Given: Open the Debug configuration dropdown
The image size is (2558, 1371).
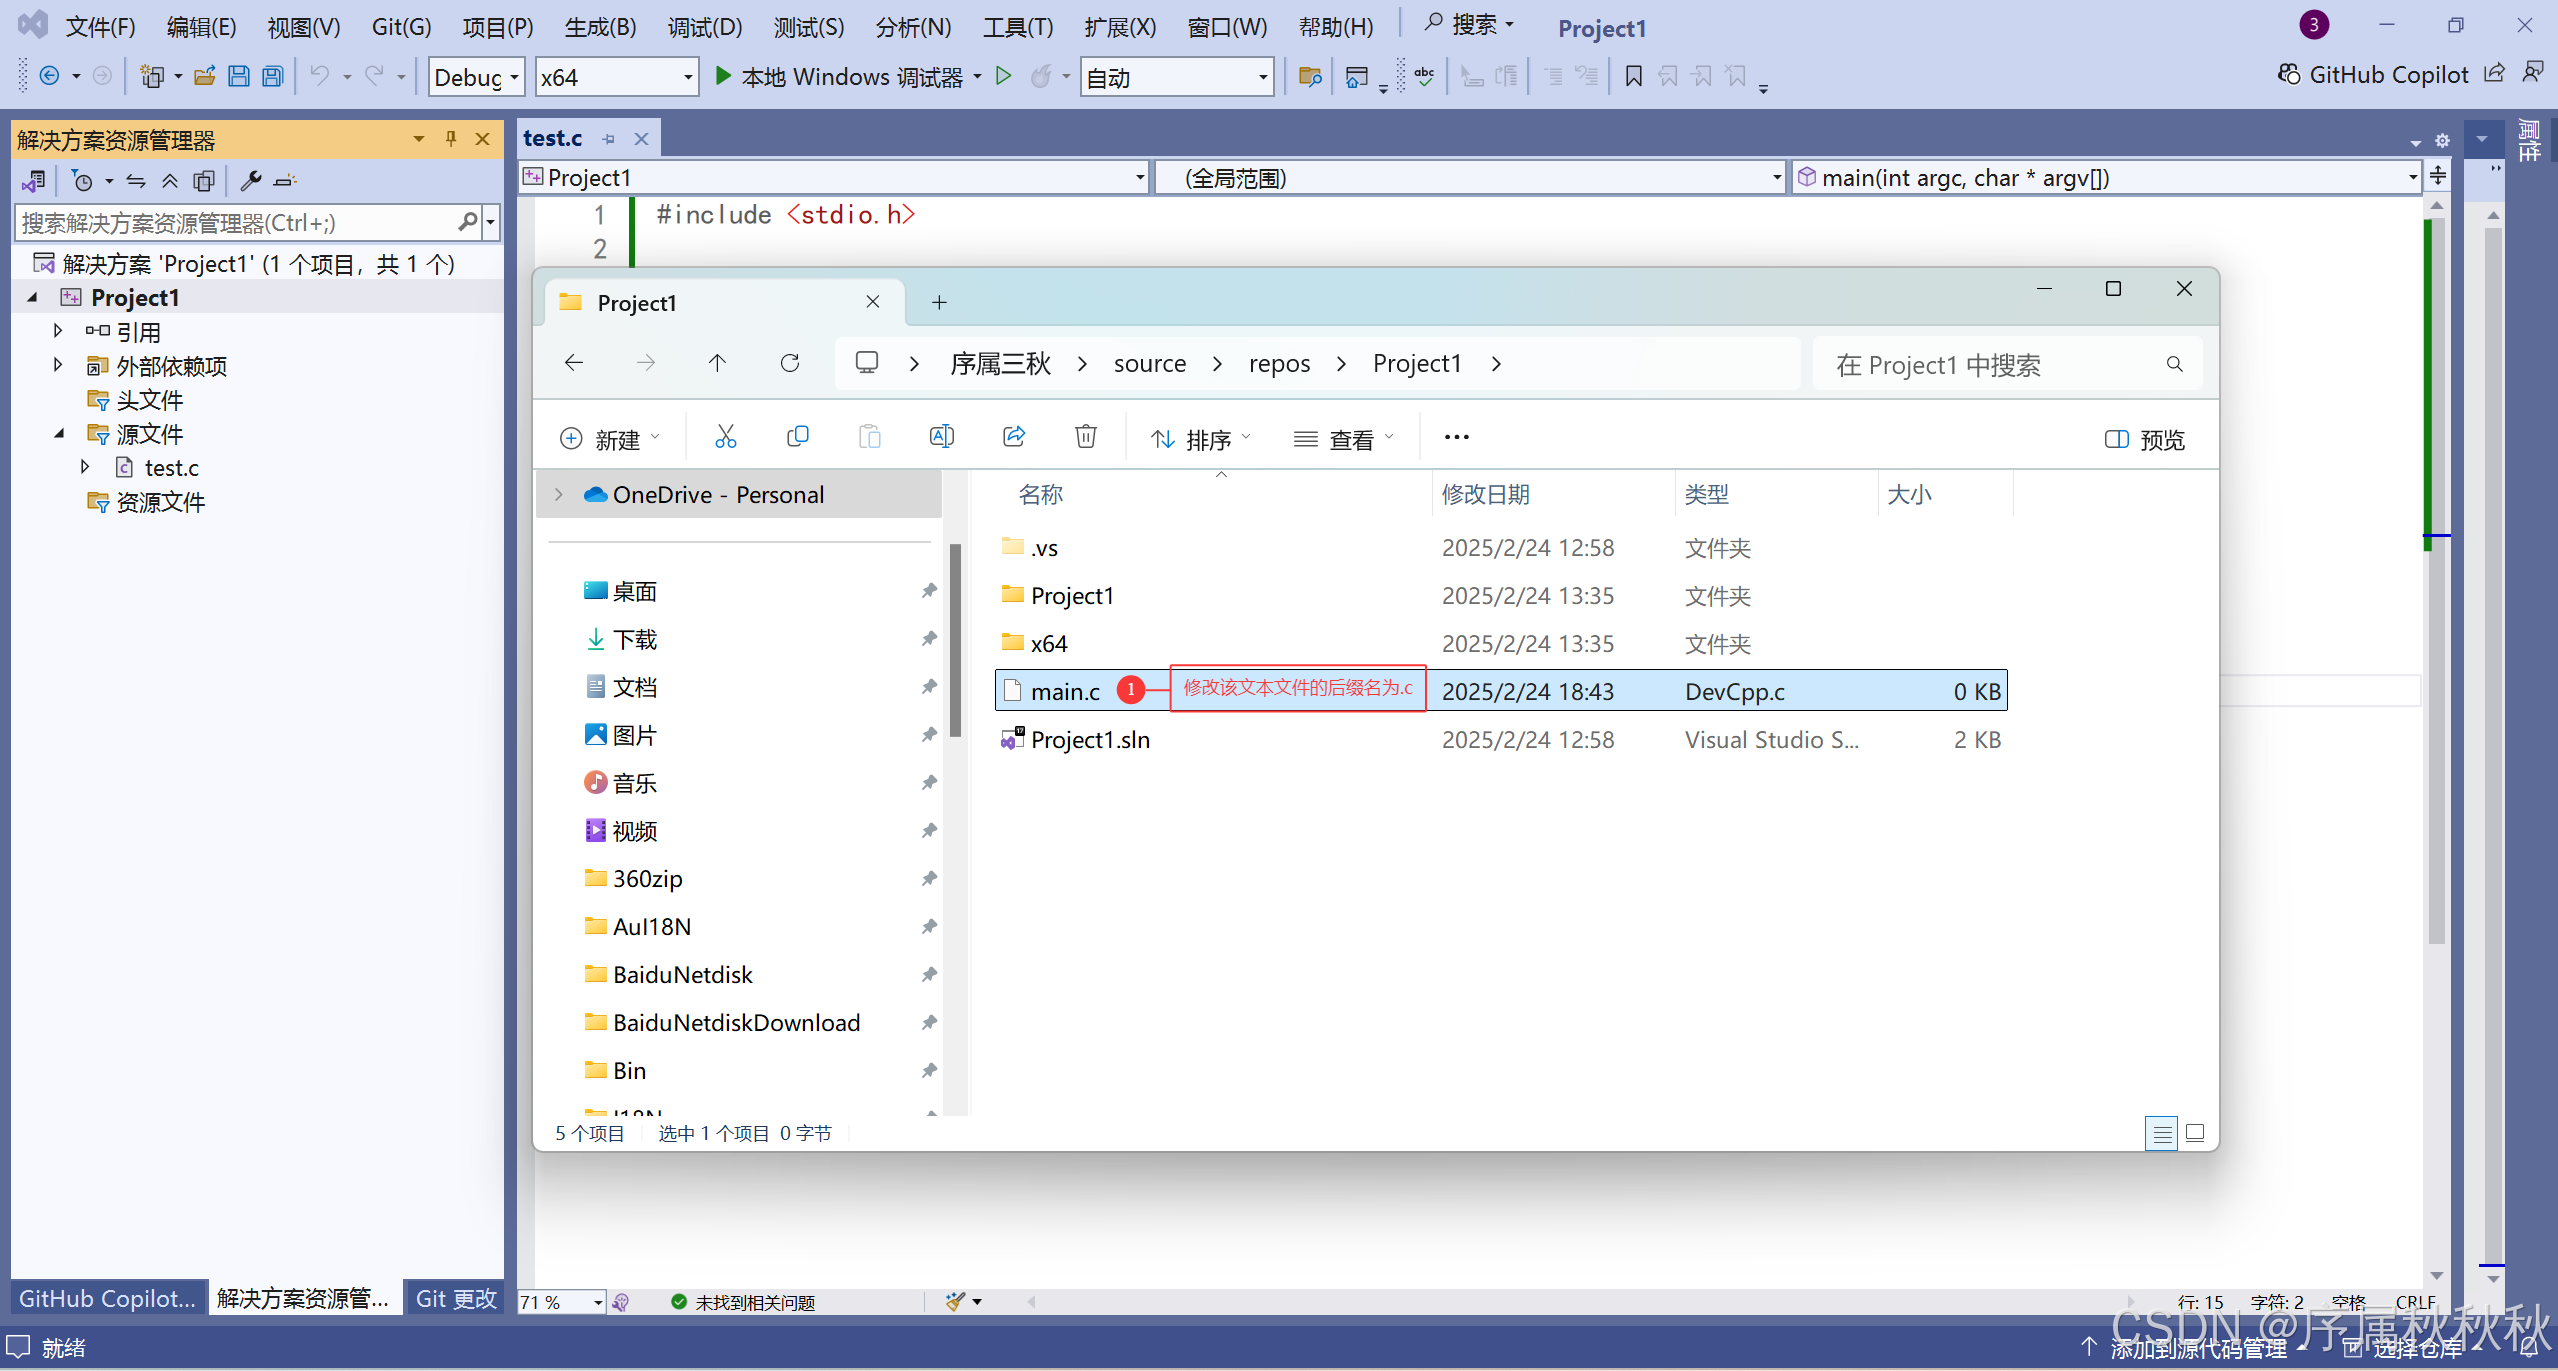Looking at the screenshot, I should point(476,77).
